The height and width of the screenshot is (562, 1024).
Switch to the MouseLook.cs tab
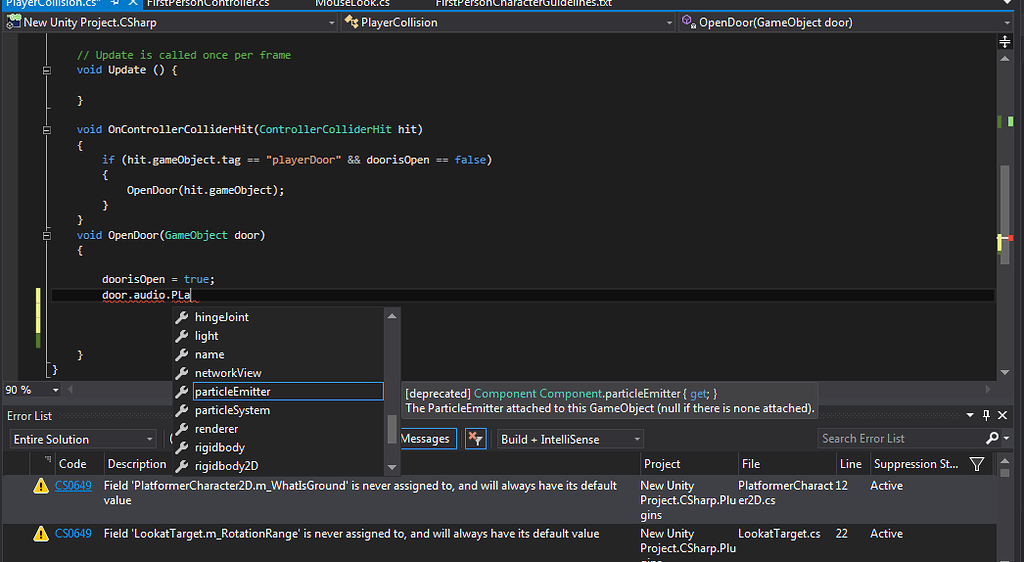(352, 4)
